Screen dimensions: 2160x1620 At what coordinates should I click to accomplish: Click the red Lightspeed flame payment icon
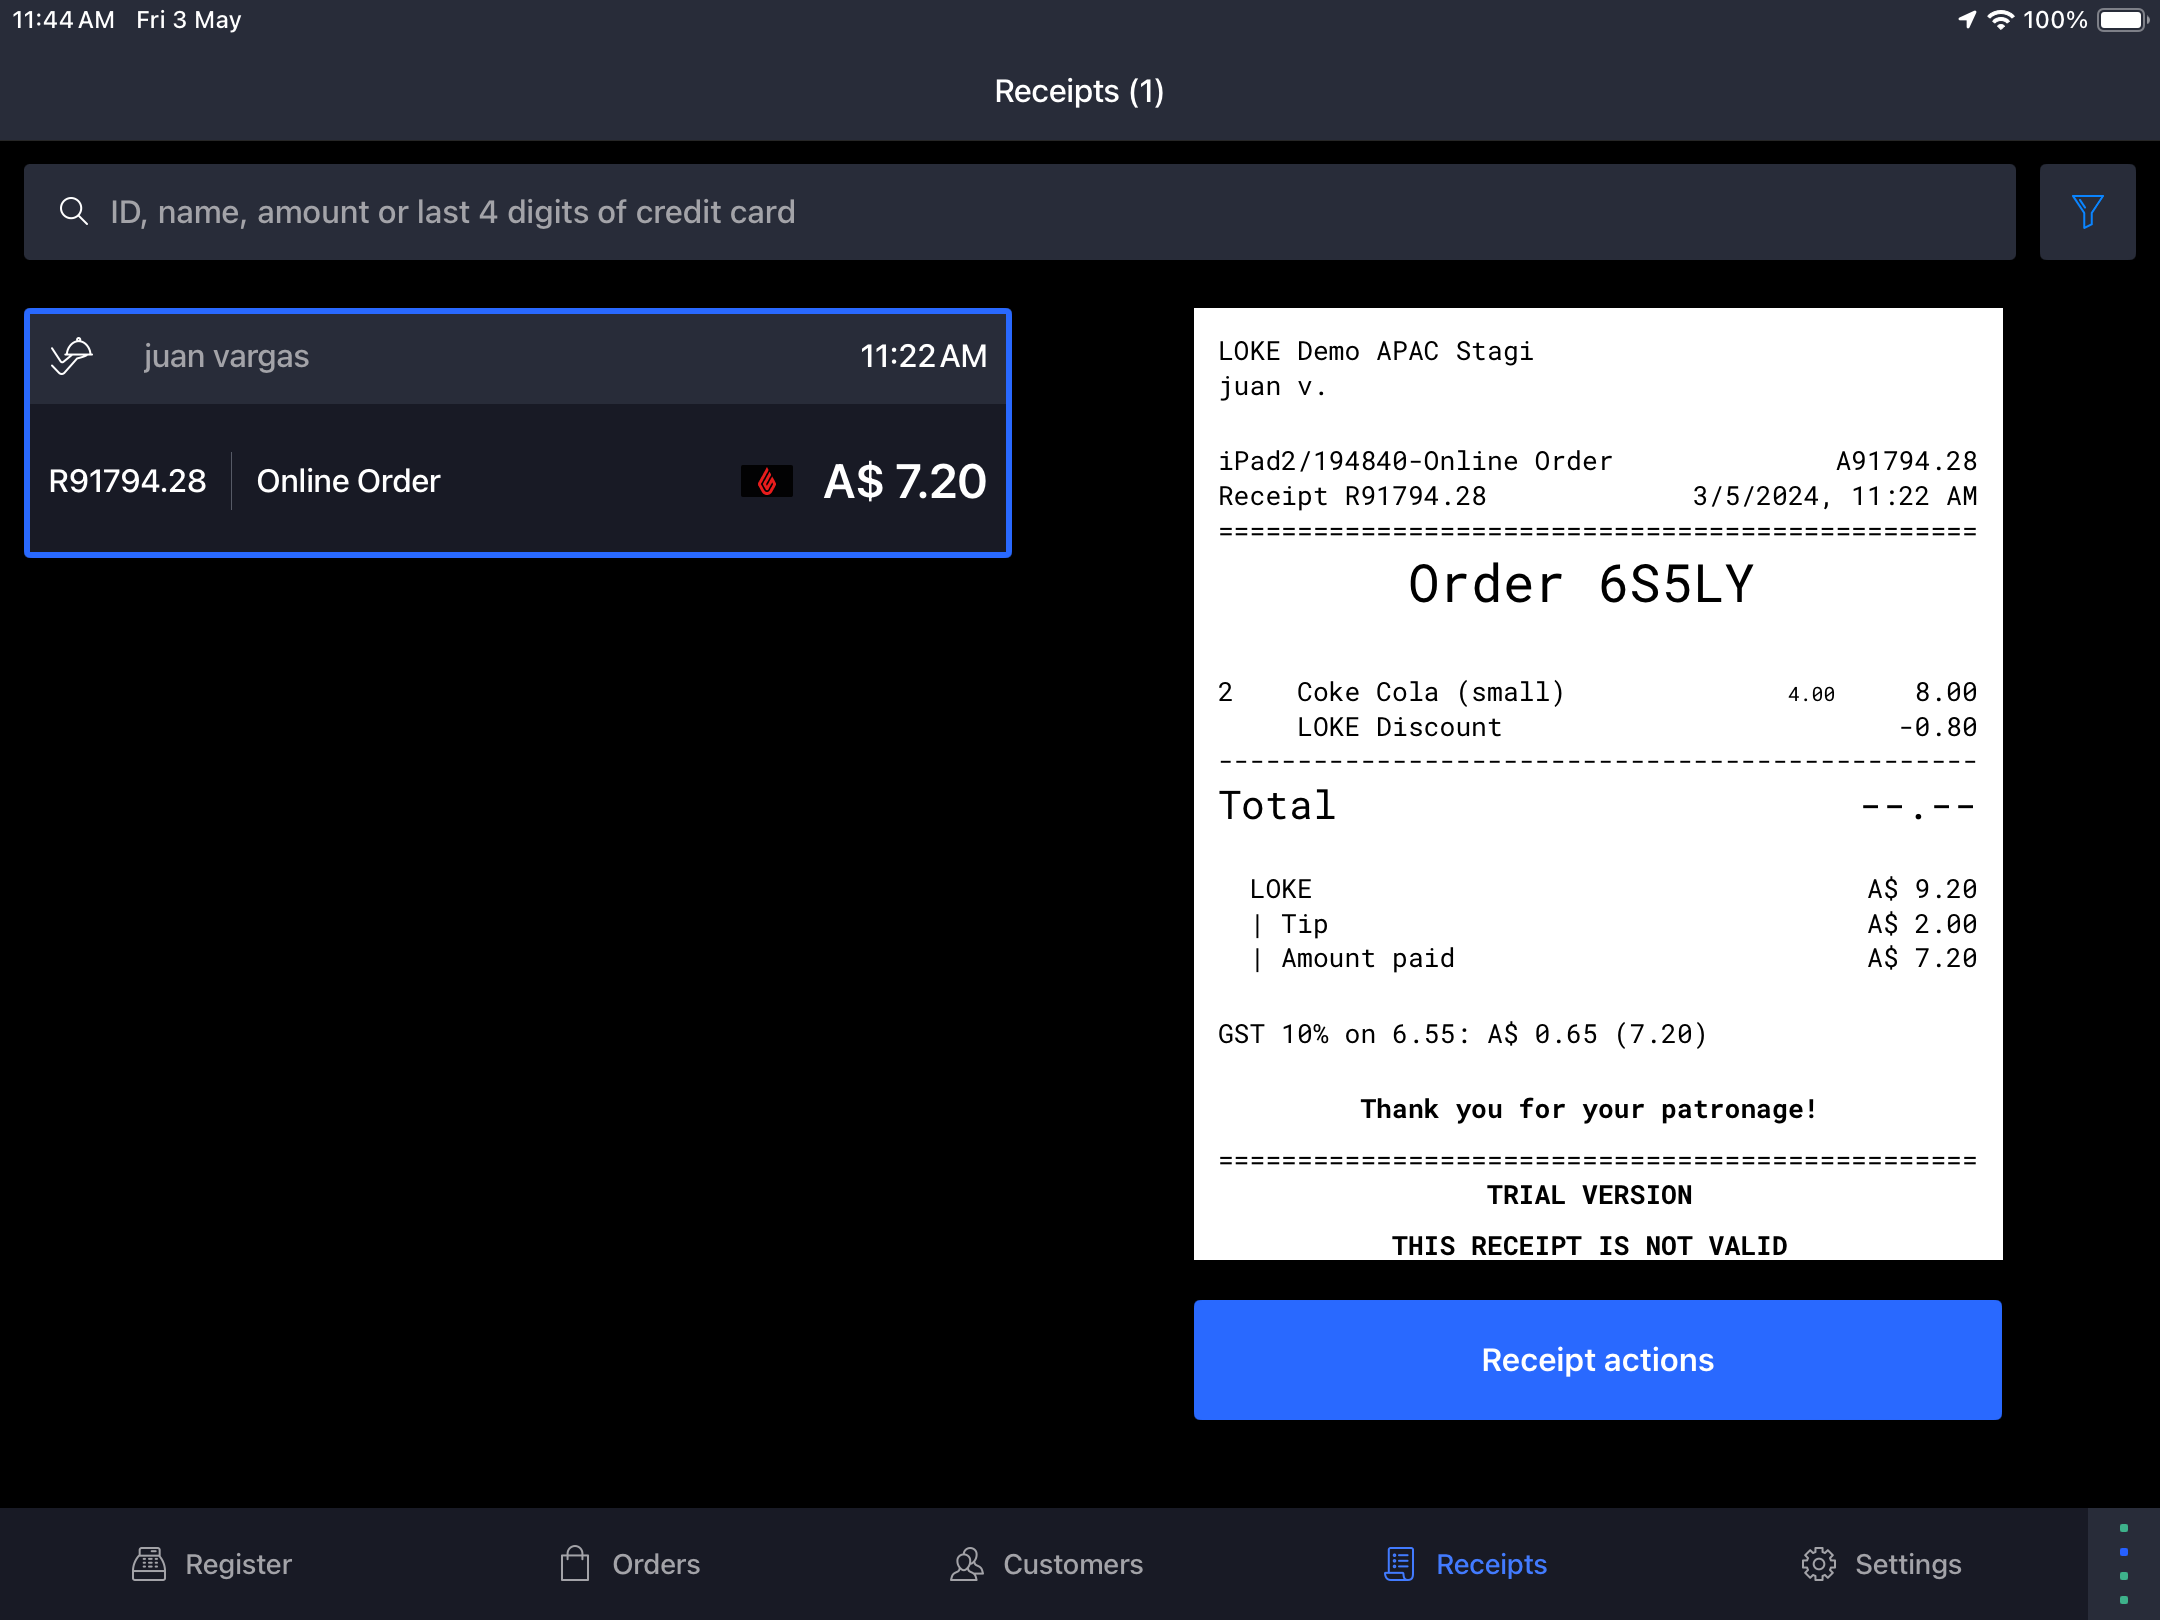point(767,481)
